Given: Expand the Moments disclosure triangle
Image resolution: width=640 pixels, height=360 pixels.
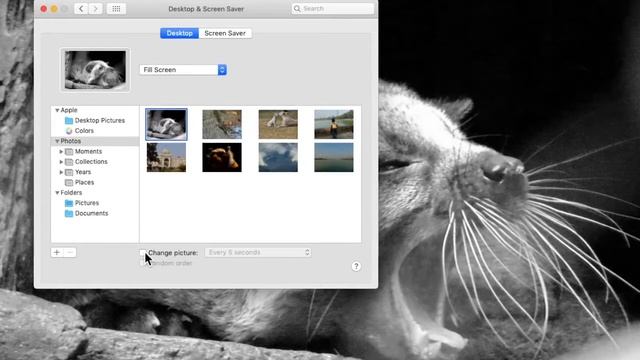Looking at the screenshot, I should [61, 151].
